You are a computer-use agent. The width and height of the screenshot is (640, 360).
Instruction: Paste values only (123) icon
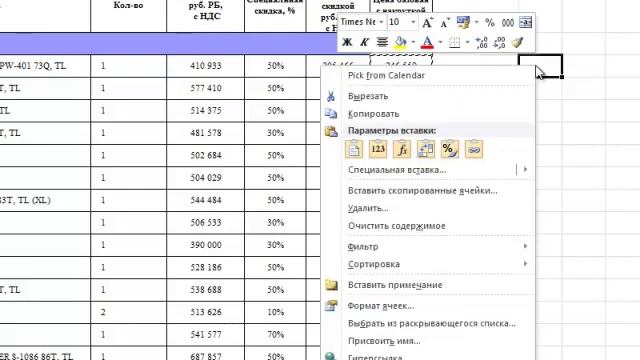point(378,149)
